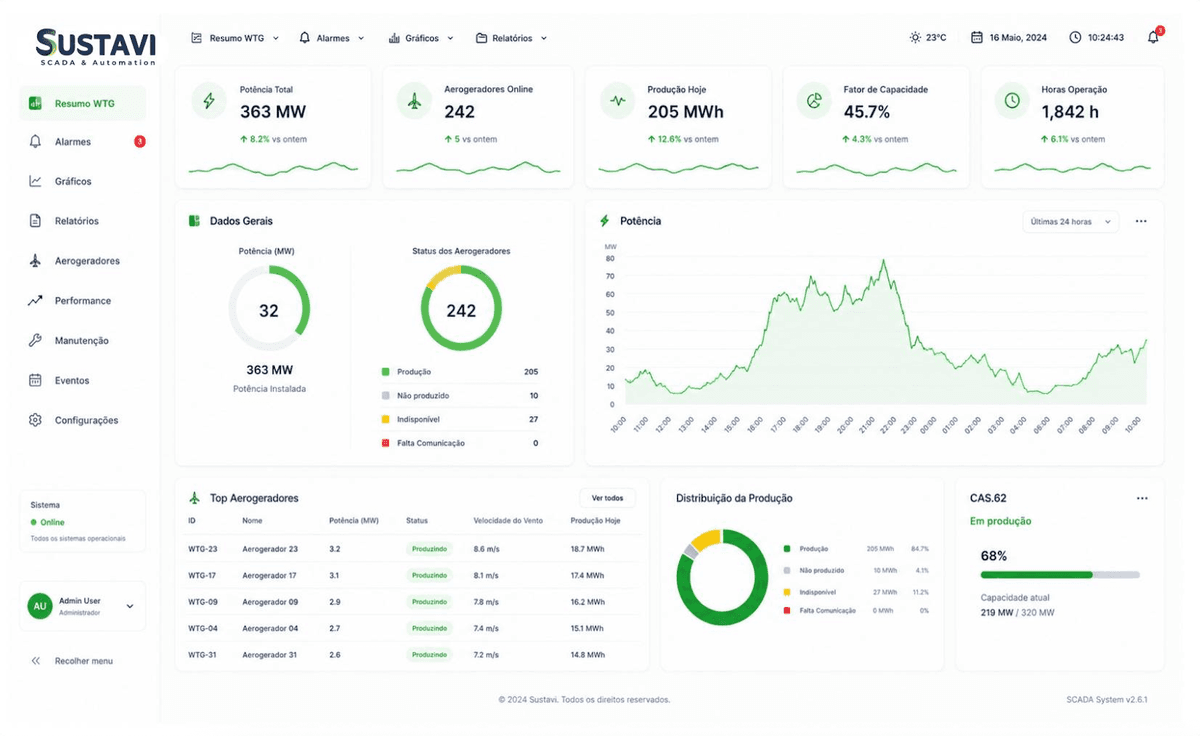Image resolution: width=1200 pixels, height=736 pixels.
Task: Click the Gráficos chart icon in sidebar
Action: (35, 181)
